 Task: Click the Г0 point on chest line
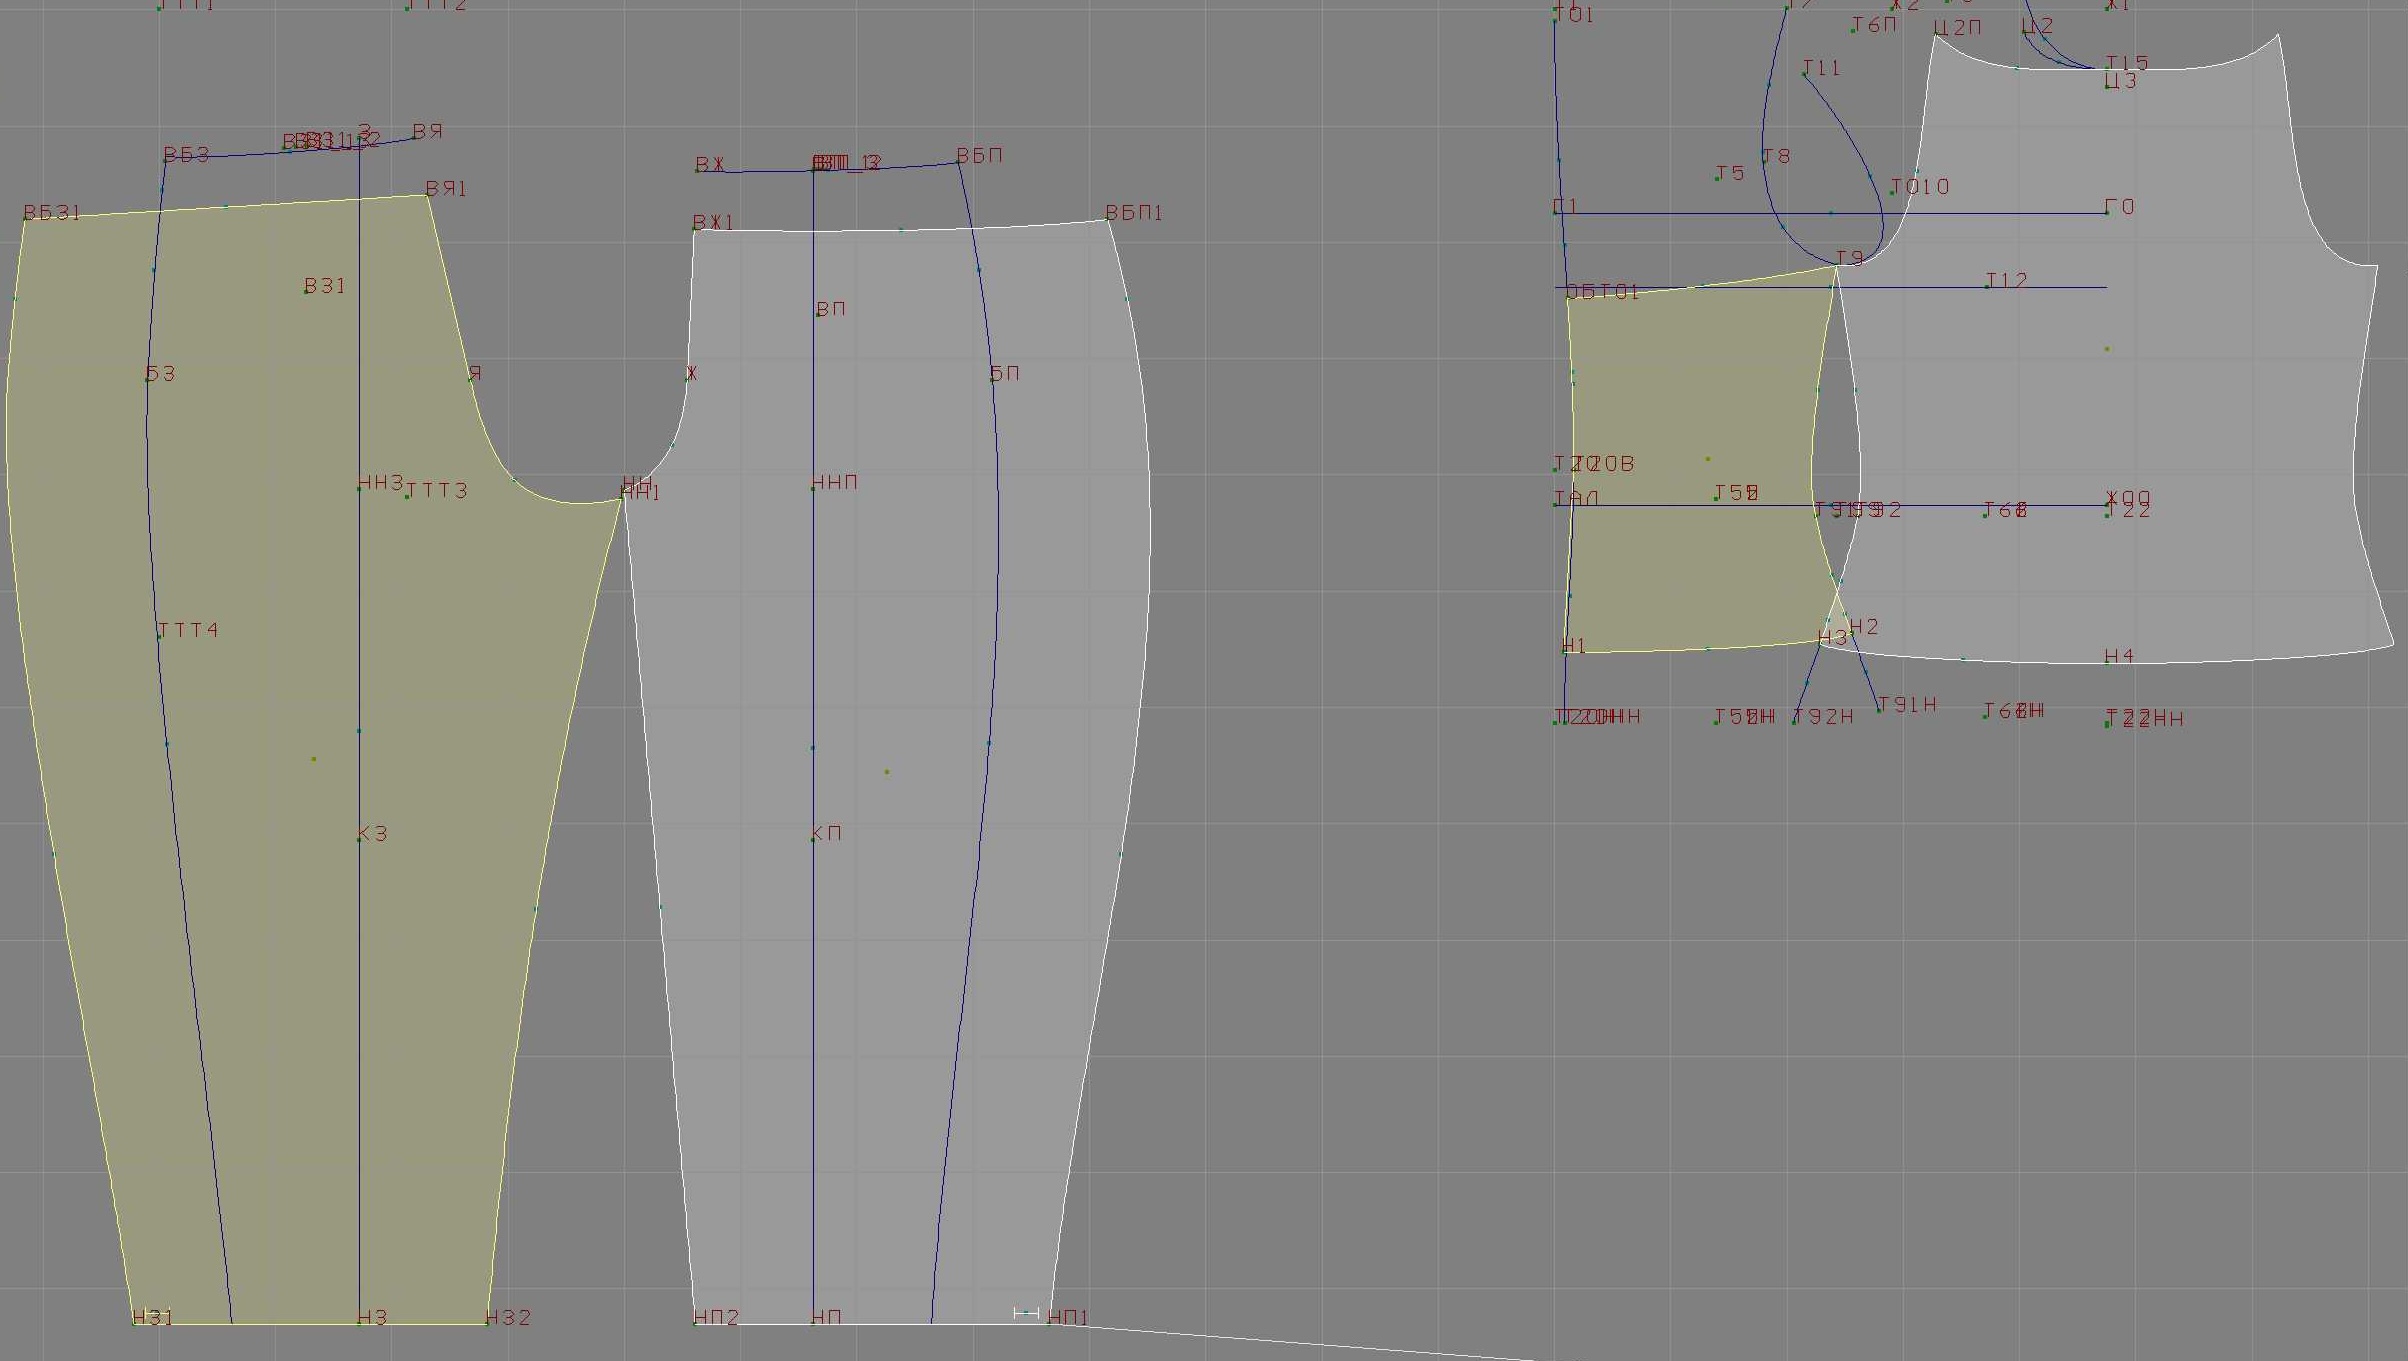(x=2107, y=212)
